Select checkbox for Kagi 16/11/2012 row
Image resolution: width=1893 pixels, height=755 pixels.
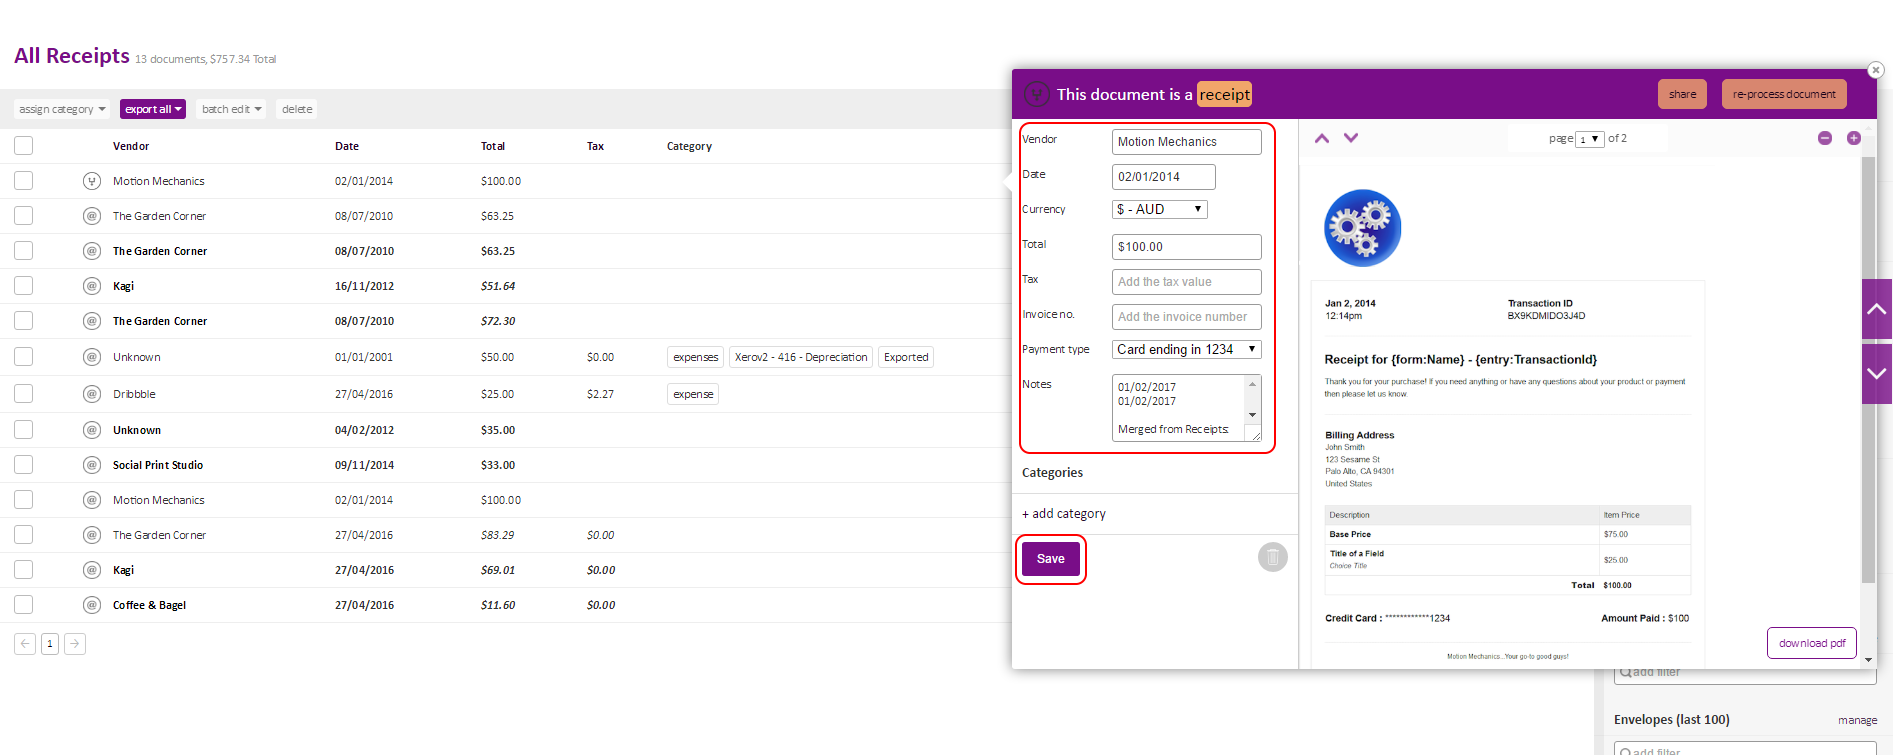point(24,286)
